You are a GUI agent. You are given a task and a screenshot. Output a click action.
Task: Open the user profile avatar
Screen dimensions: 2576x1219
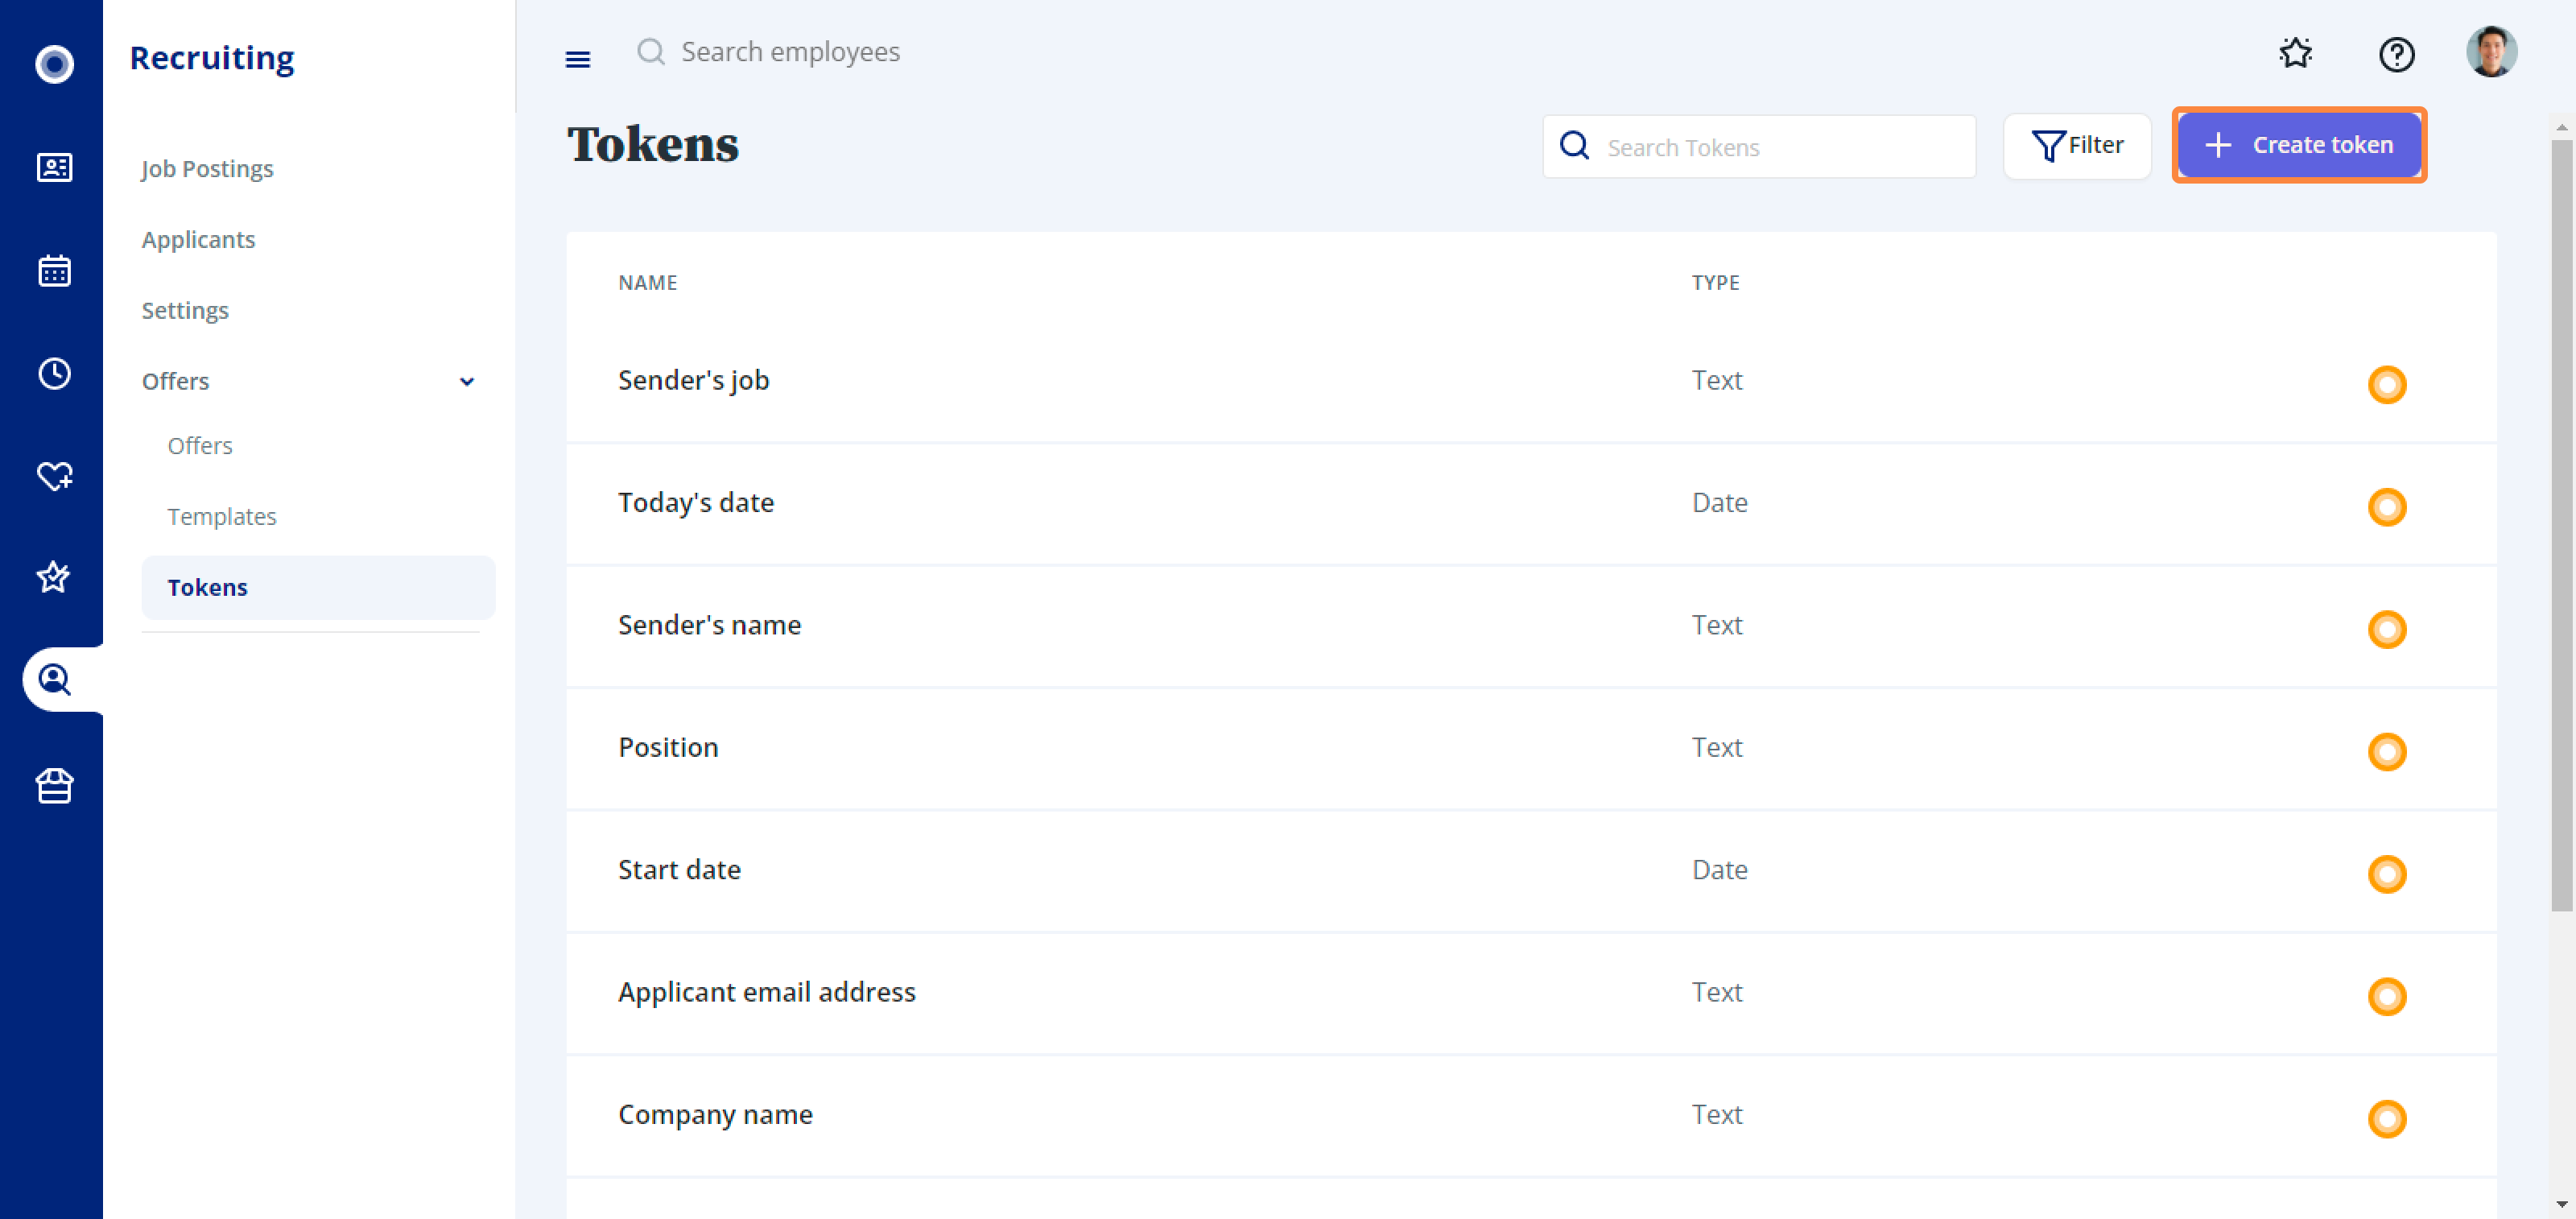tap(2491, 52)
